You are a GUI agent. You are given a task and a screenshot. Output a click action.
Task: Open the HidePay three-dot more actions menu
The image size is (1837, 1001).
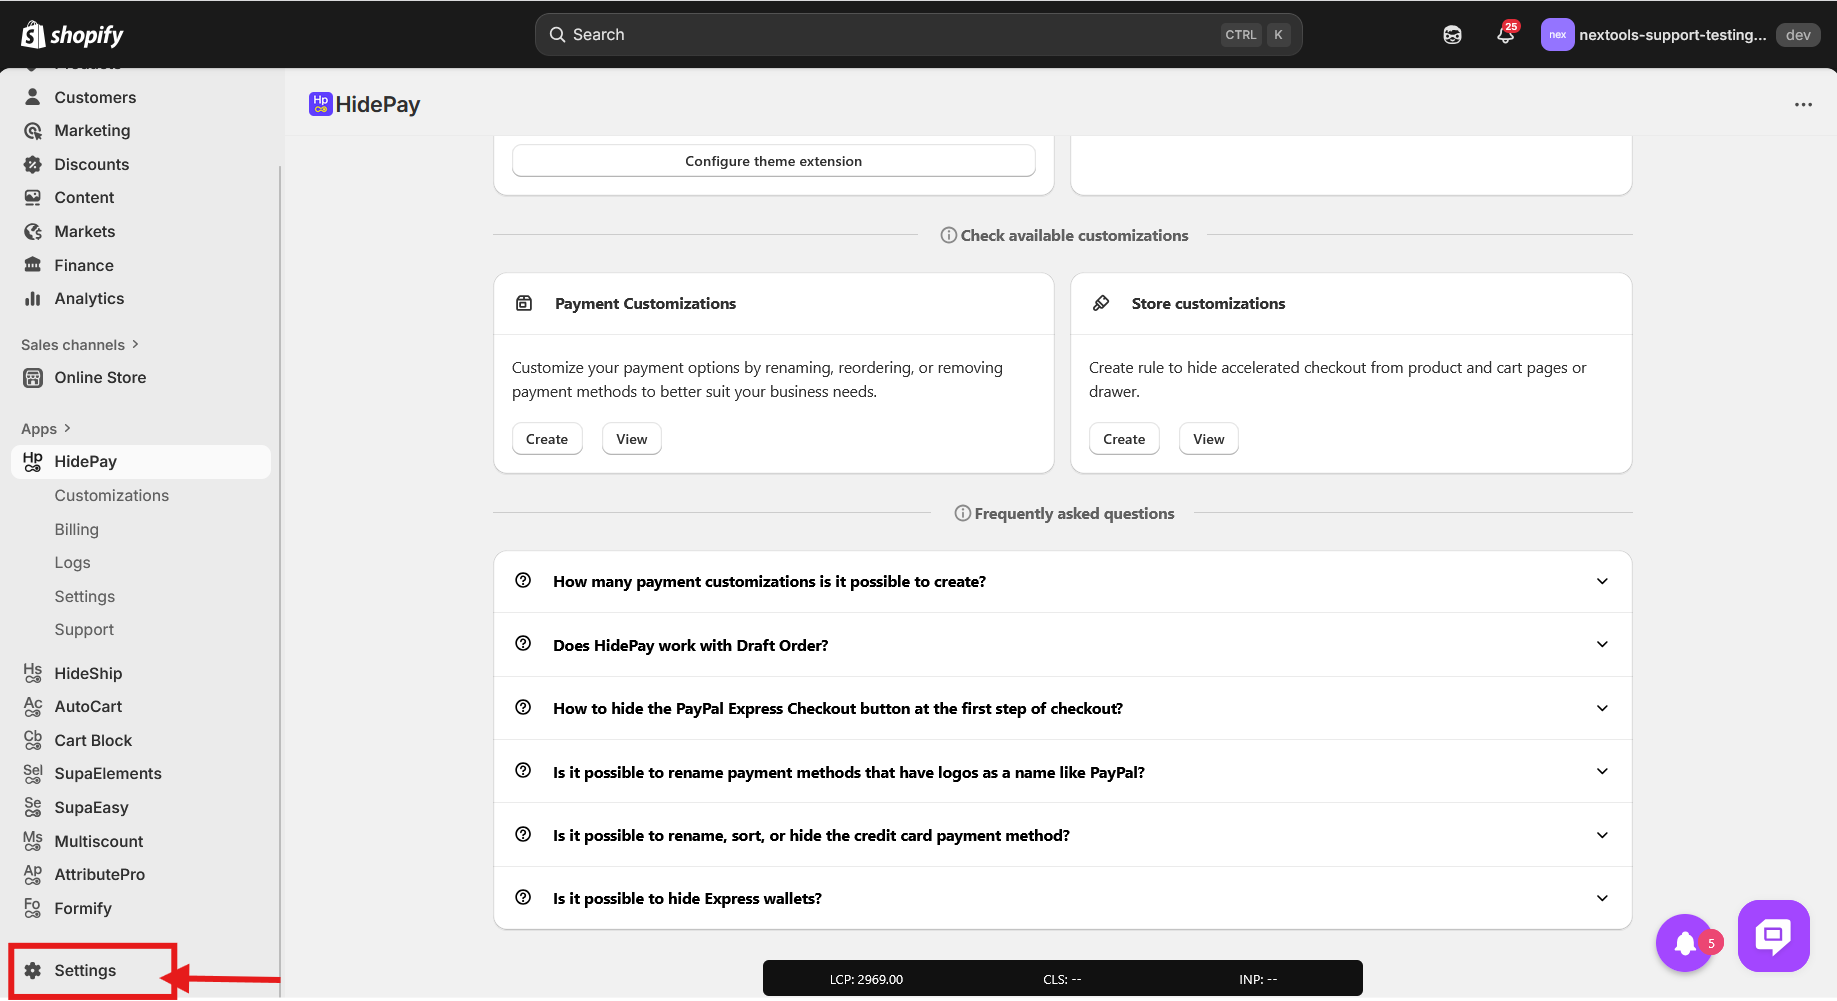click(x=1803, y=105)
